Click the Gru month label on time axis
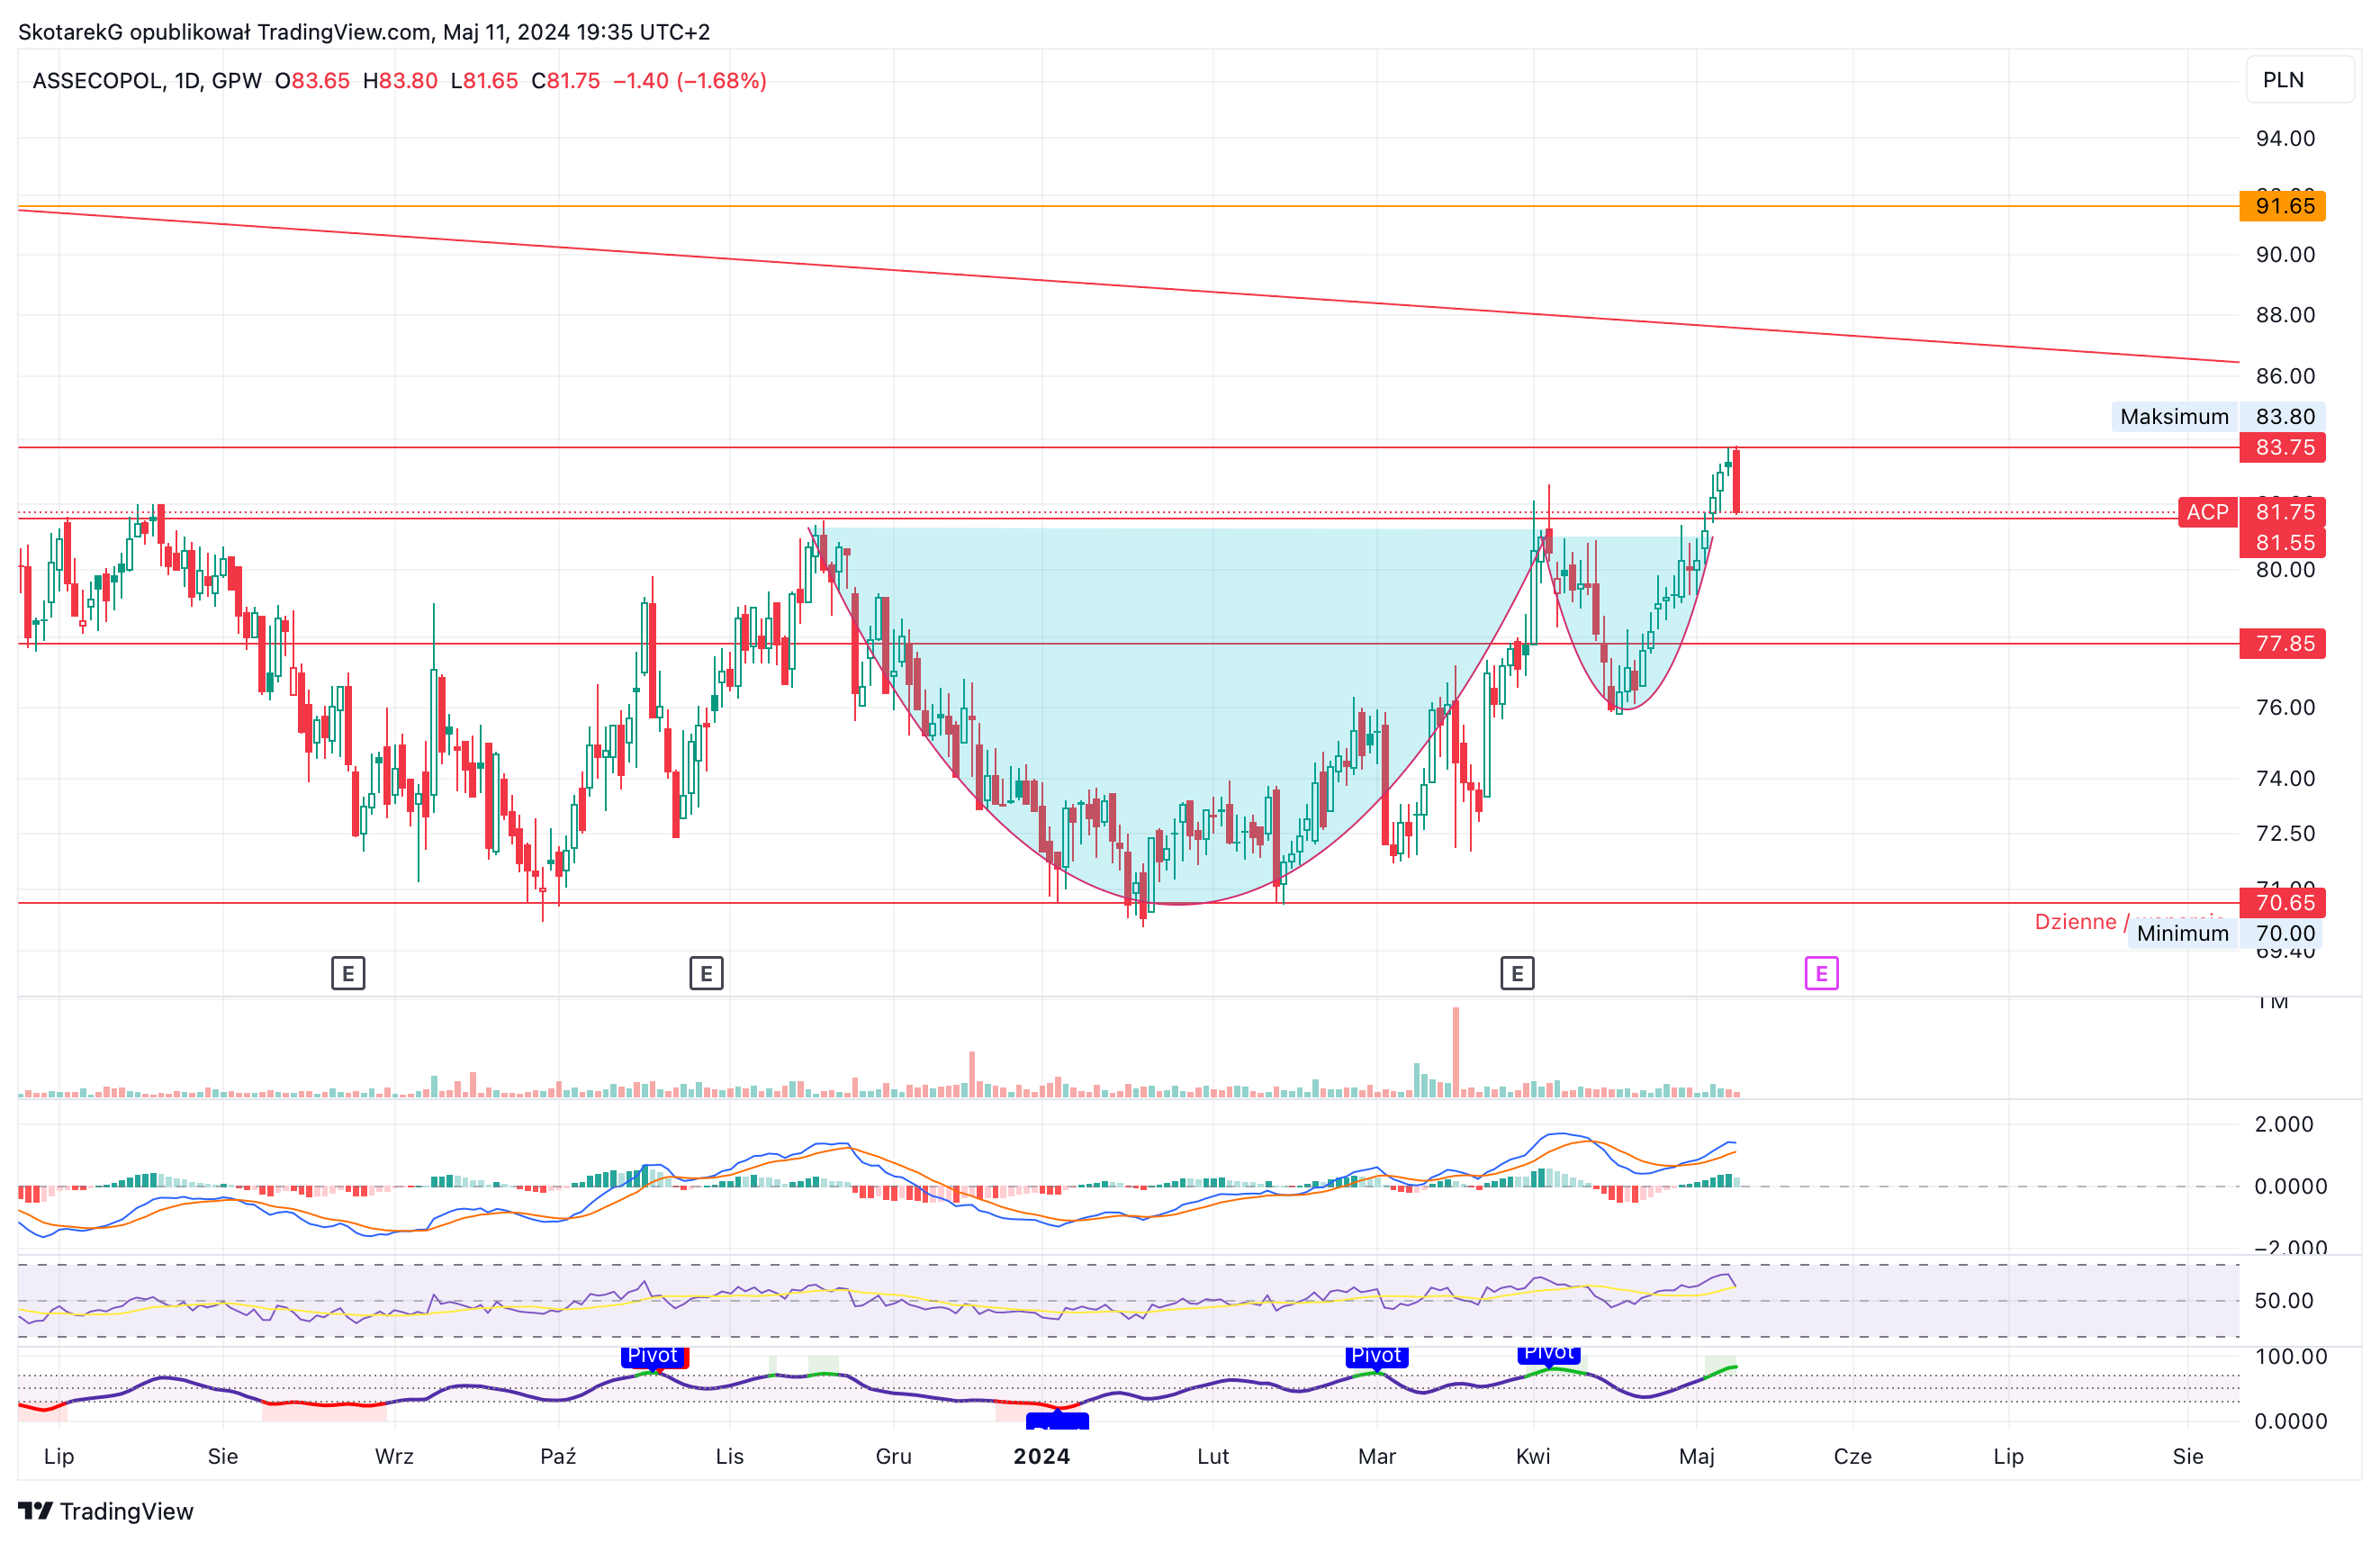Viewport: 2380px width, 1543px height. tap(893, 1456)
